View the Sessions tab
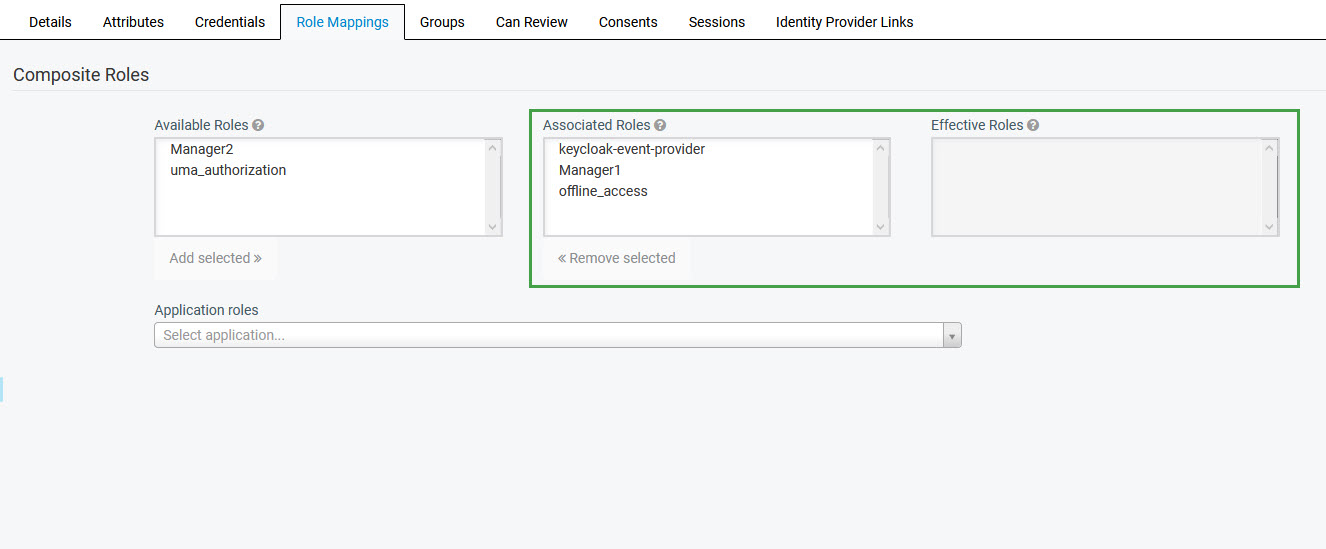Image resolution: width=1326 pixels, height=549 pixels. tap(716, 22)
